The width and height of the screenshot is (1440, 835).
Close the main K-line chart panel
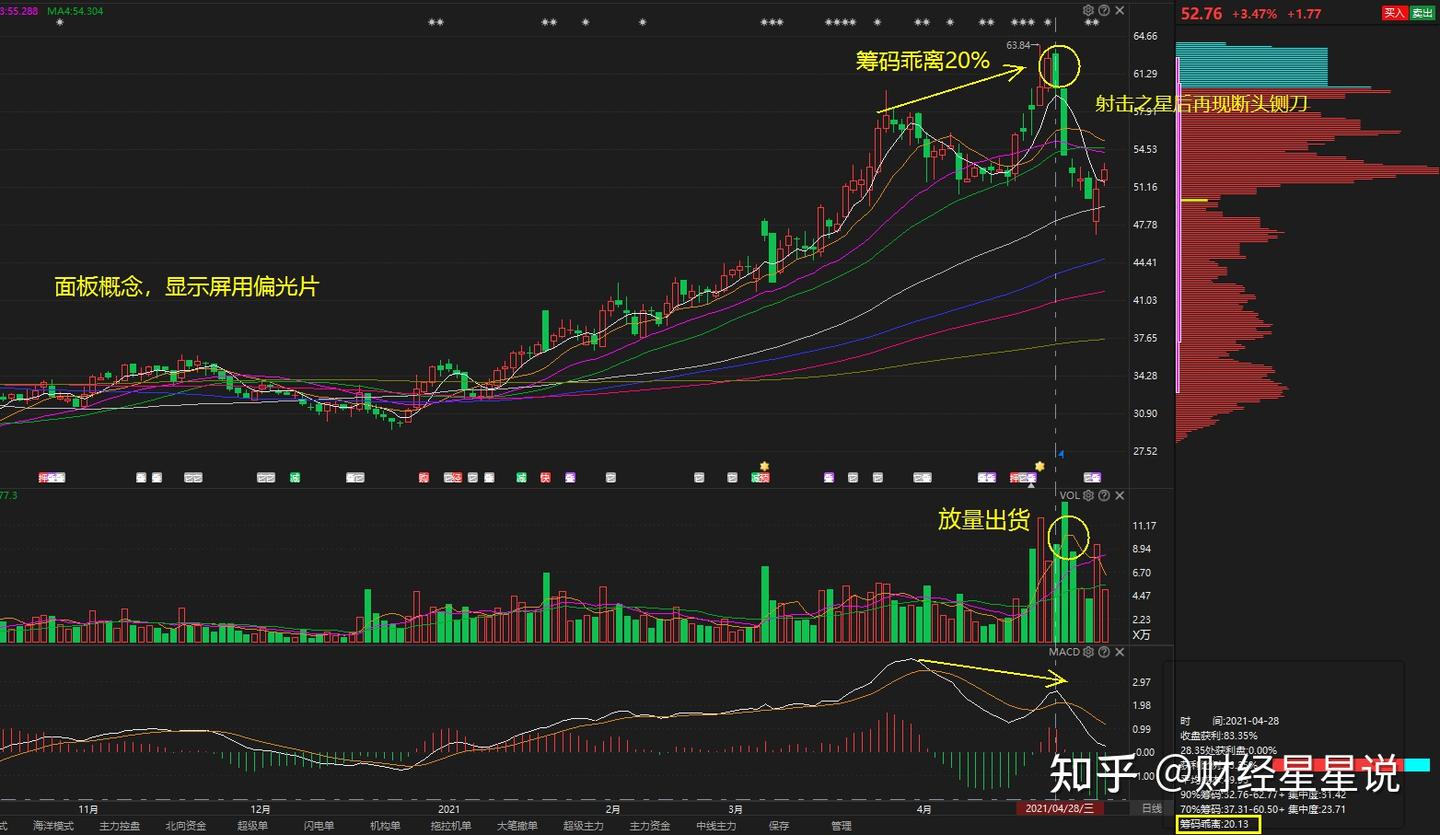[x=1120, y=11]
